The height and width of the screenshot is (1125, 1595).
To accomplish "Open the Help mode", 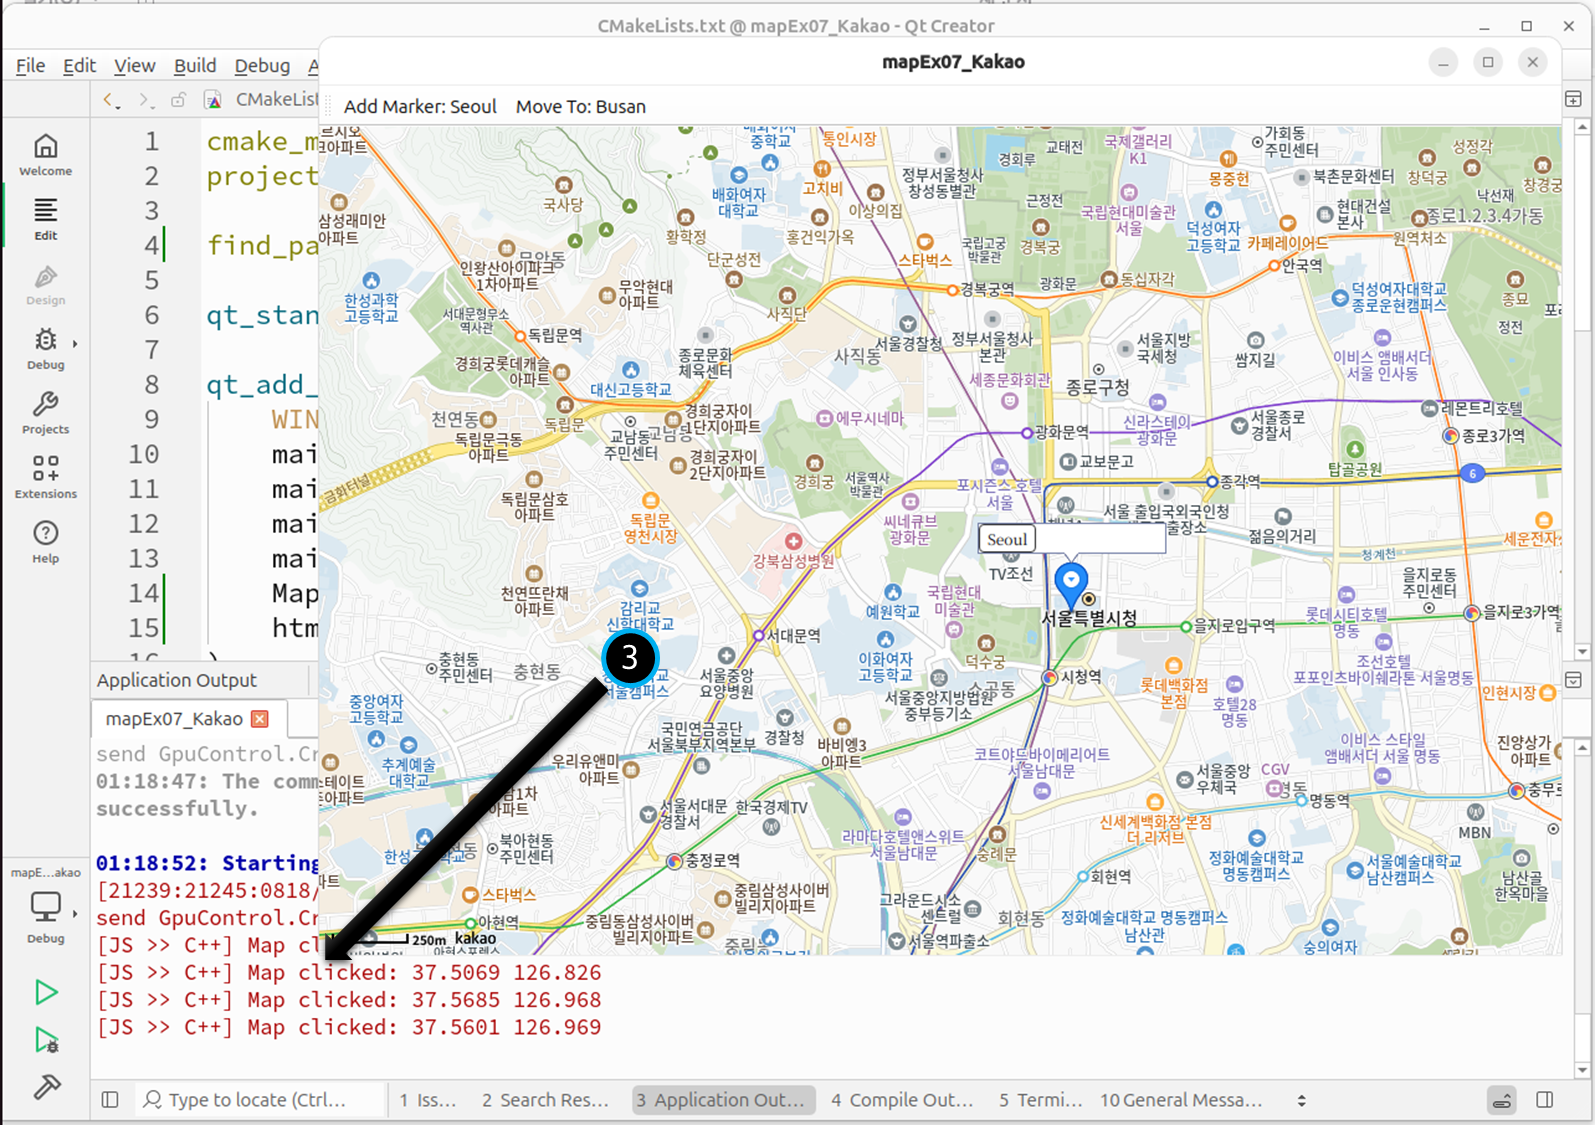I will point(46,542).
